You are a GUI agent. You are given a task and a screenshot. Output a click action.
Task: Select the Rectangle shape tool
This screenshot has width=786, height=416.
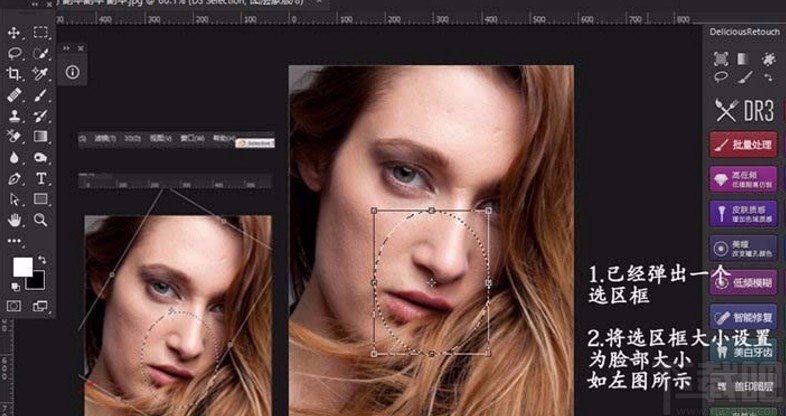coord(41,199)
